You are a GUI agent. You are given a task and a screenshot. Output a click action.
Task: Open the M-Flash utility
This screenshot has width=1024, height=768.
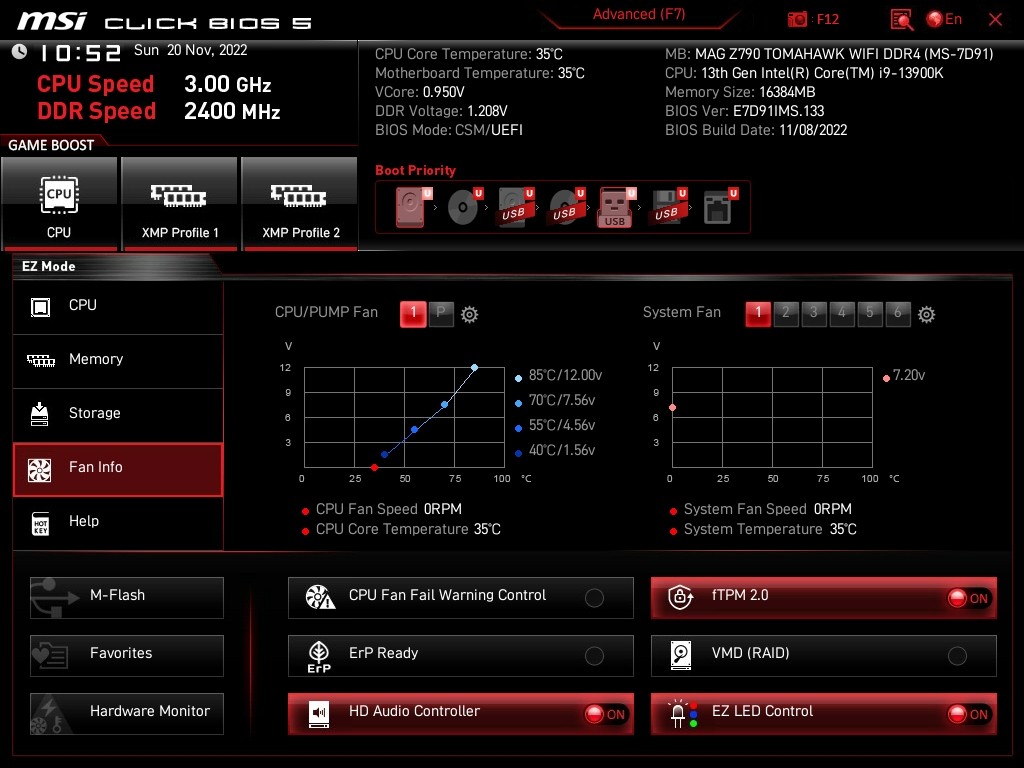click(x=127, y=598)
